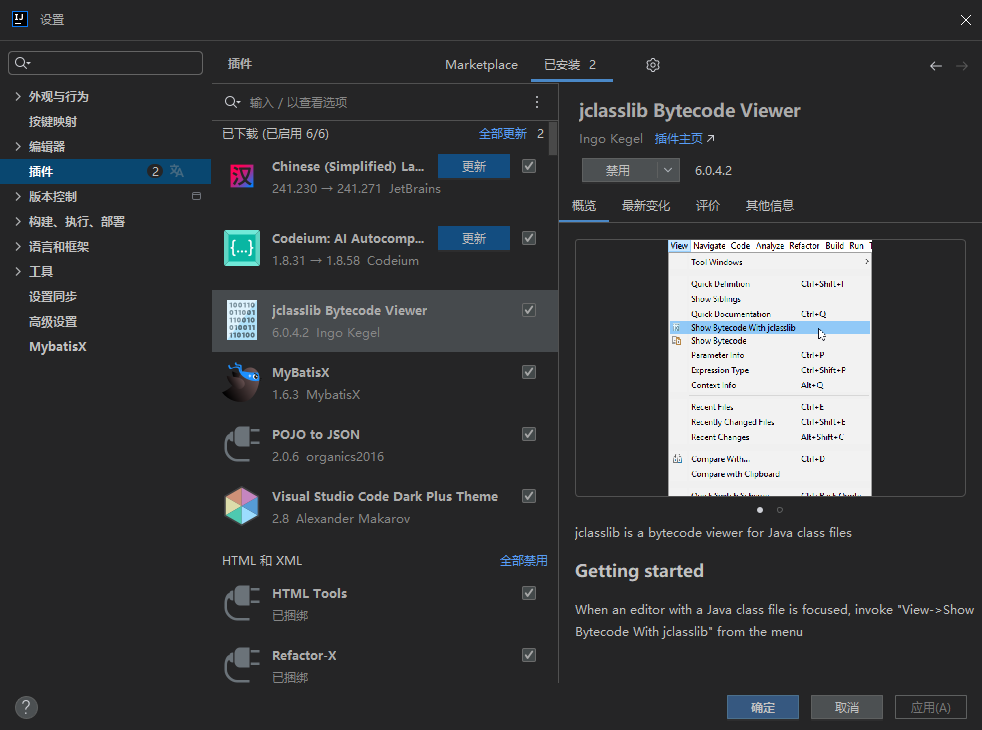
Task: Expand the 外观与行为 tree node
Action: 18,96
